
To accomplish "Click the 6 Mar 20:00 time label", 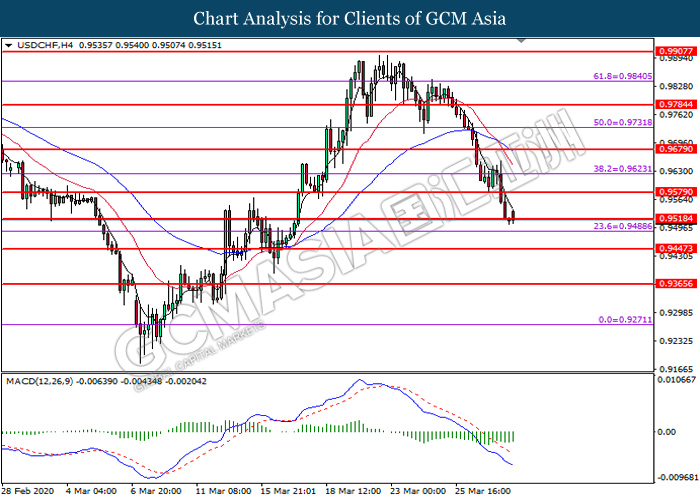I will pyautogui.click(x=156, y=491).
